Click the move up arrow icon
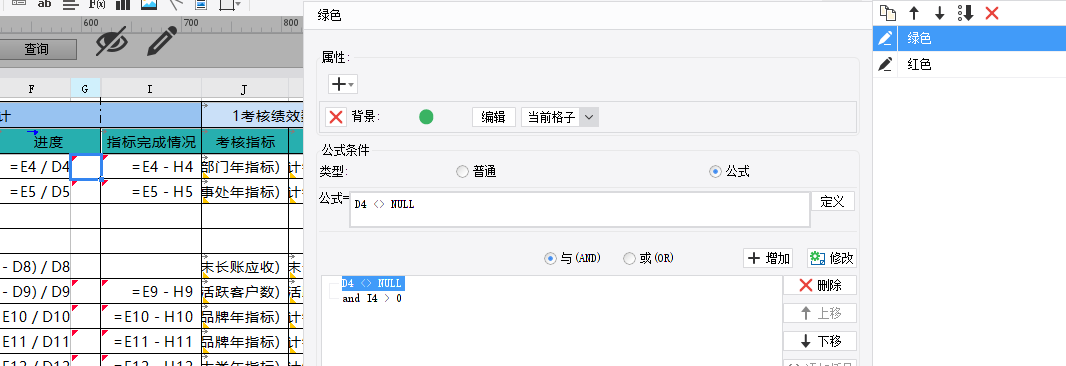This screenshot has width=1066, height=366. click(914, 12)
